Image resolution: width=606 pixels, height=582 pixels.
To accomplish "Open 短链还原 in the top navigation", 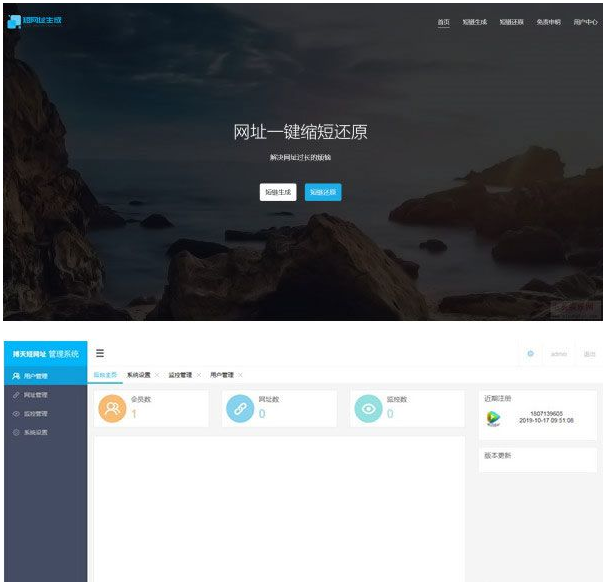I will tap(511, 22).
